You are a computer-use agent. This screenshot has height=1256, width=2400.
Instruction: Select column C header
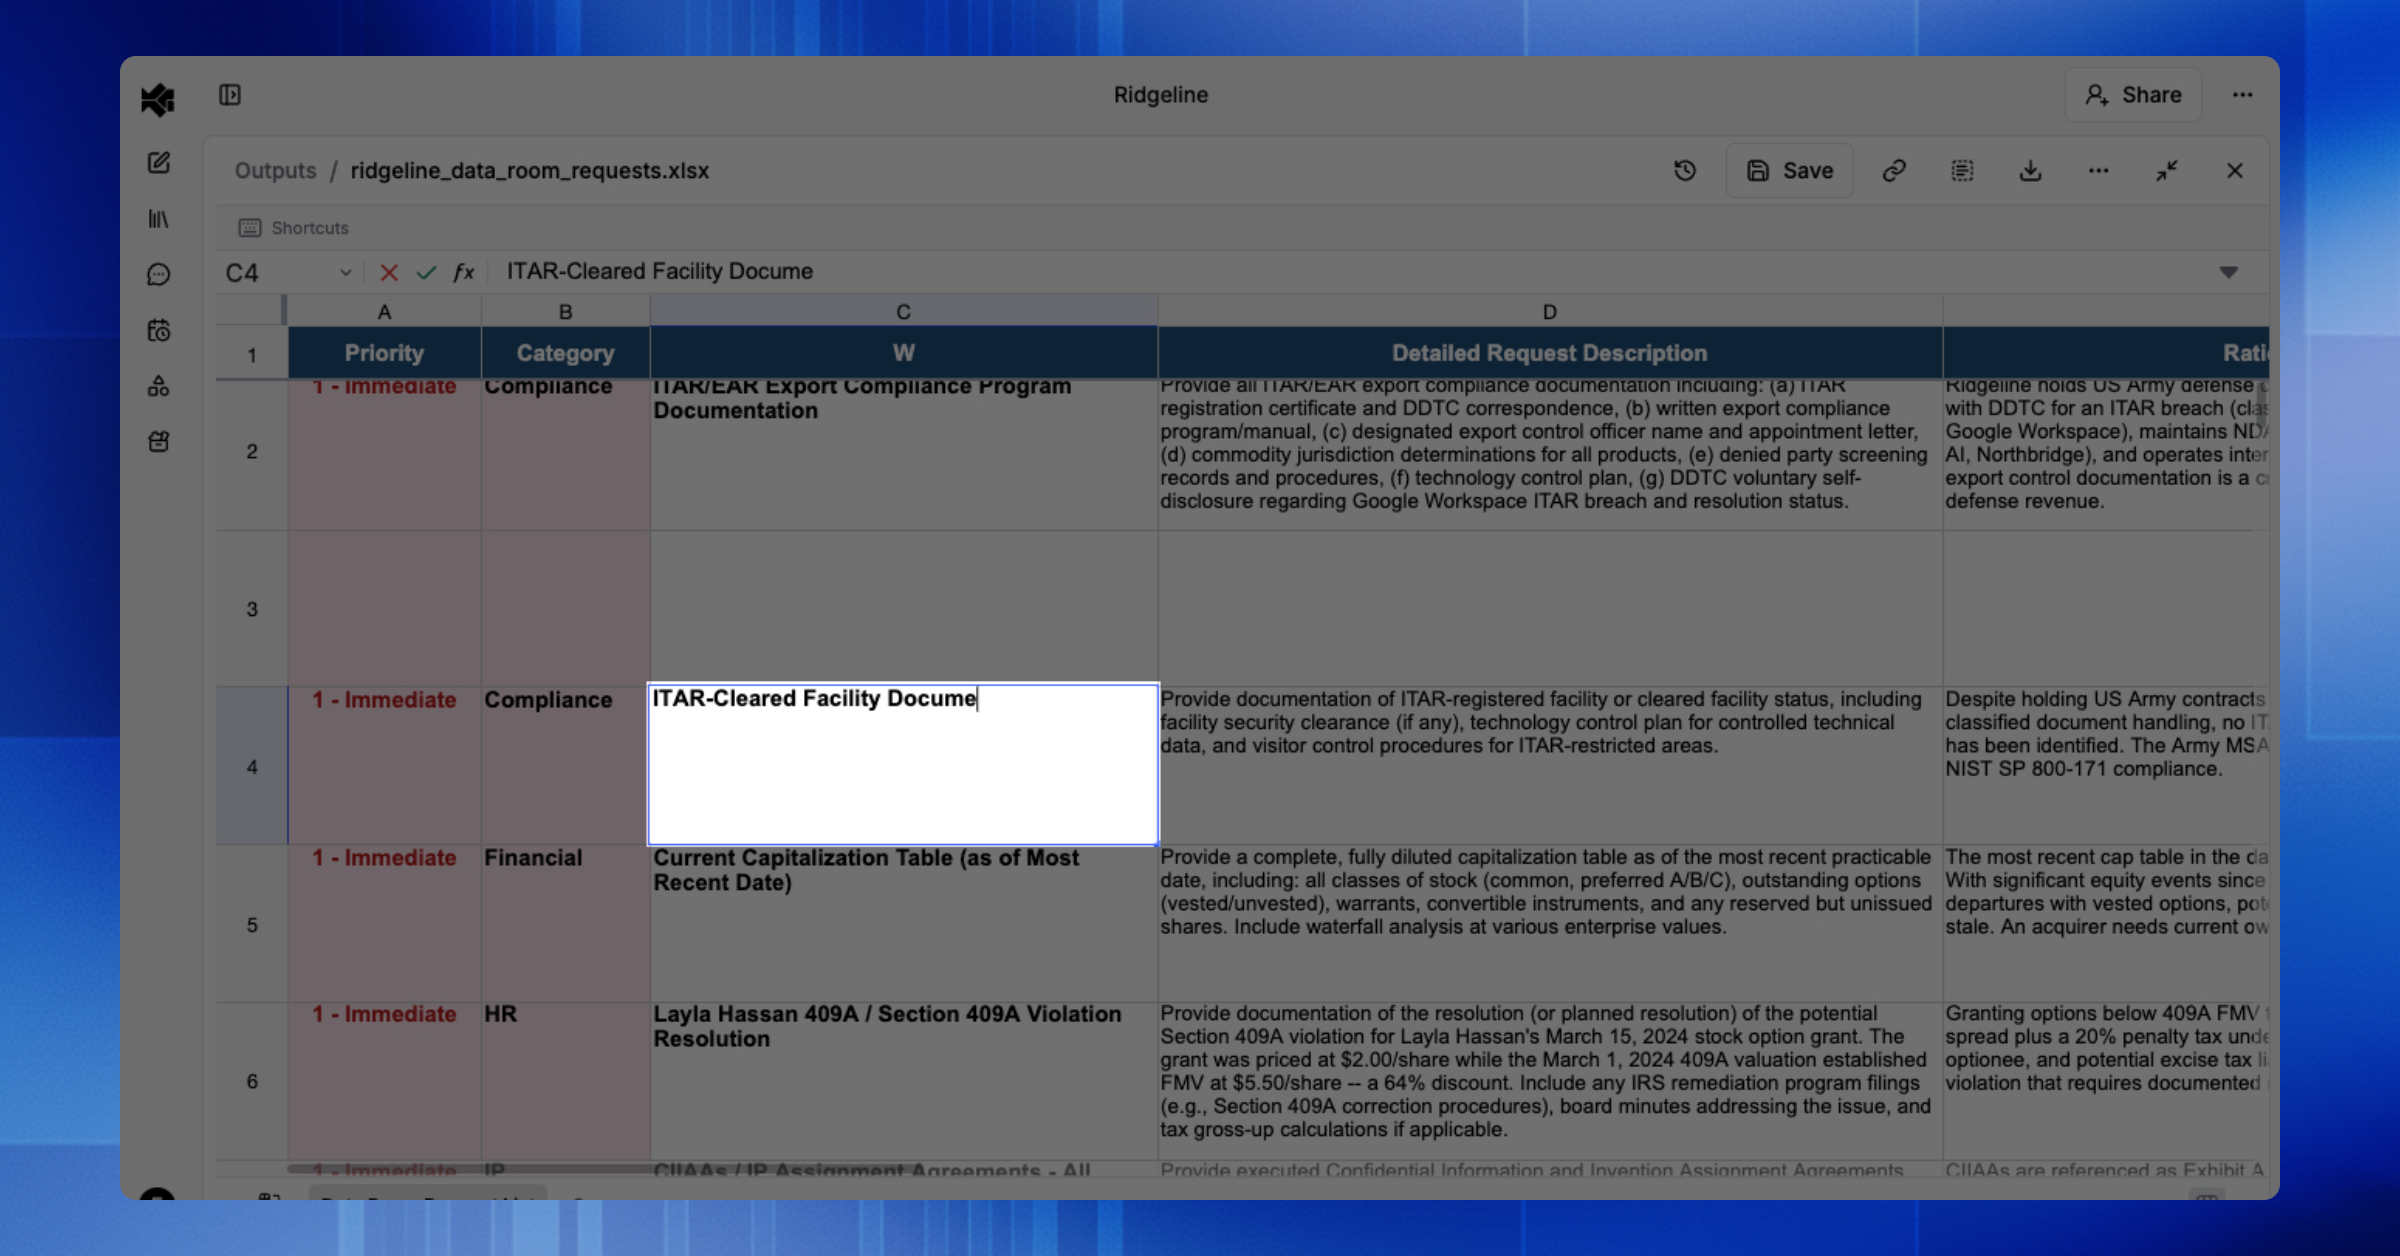pos(903,312)
